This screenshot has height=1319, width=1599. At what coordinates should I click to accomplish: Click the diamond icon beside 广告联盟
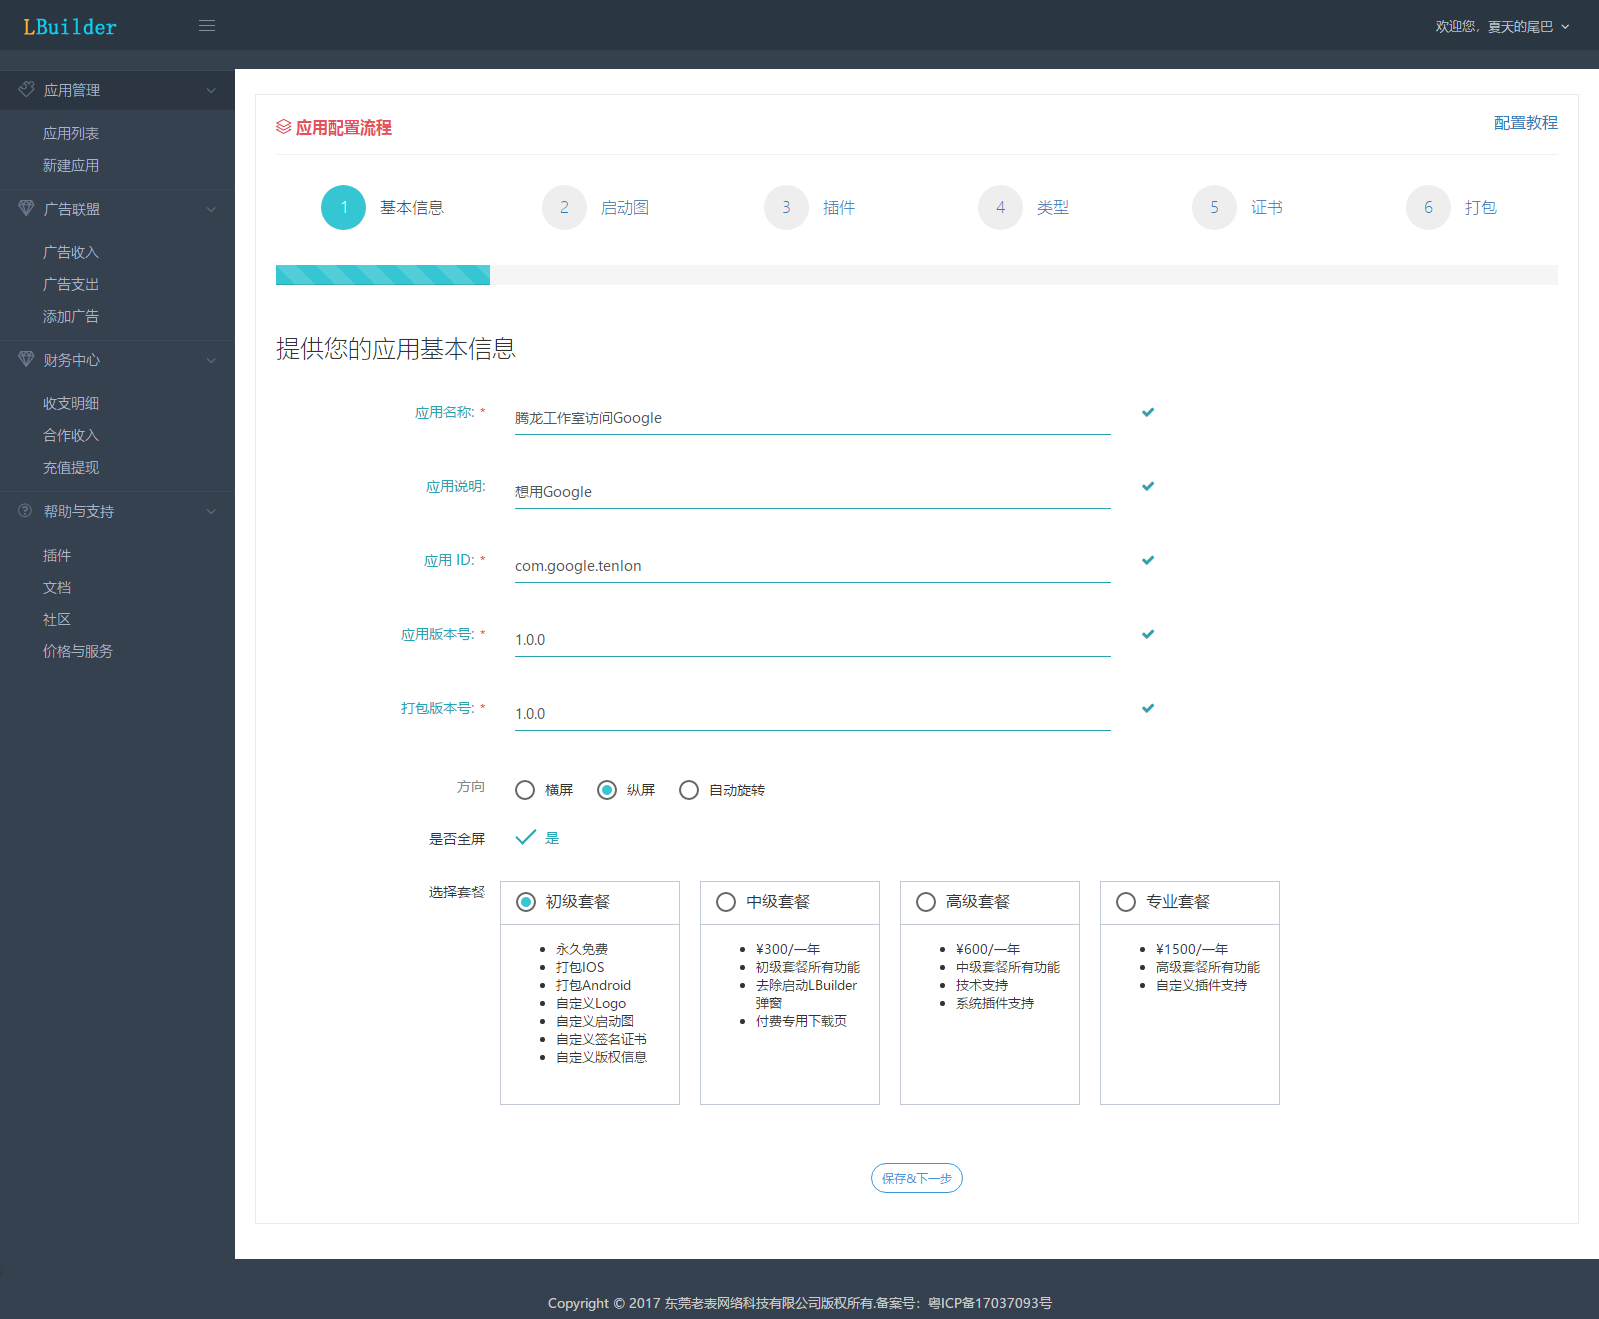coord(26,208)
